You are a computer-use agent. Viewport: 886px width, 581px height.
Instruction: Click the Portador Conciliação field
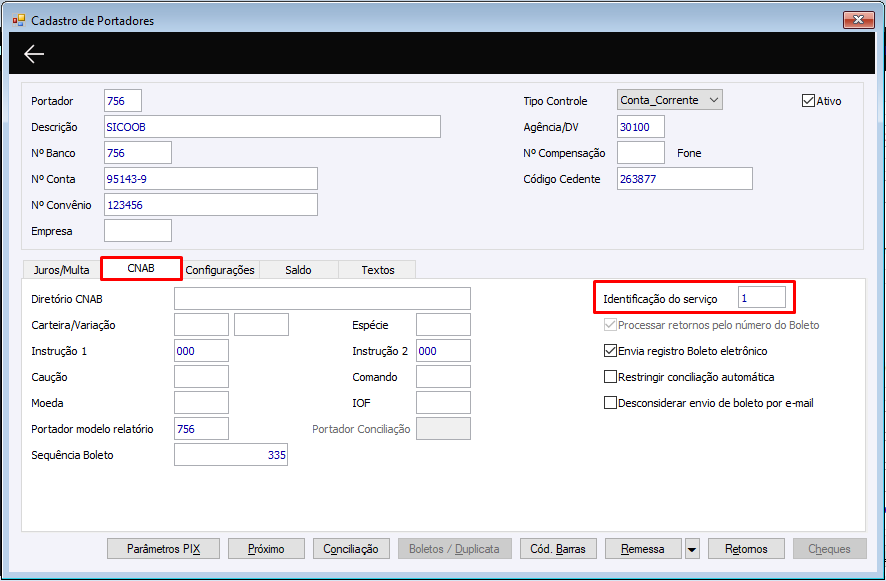444,428
